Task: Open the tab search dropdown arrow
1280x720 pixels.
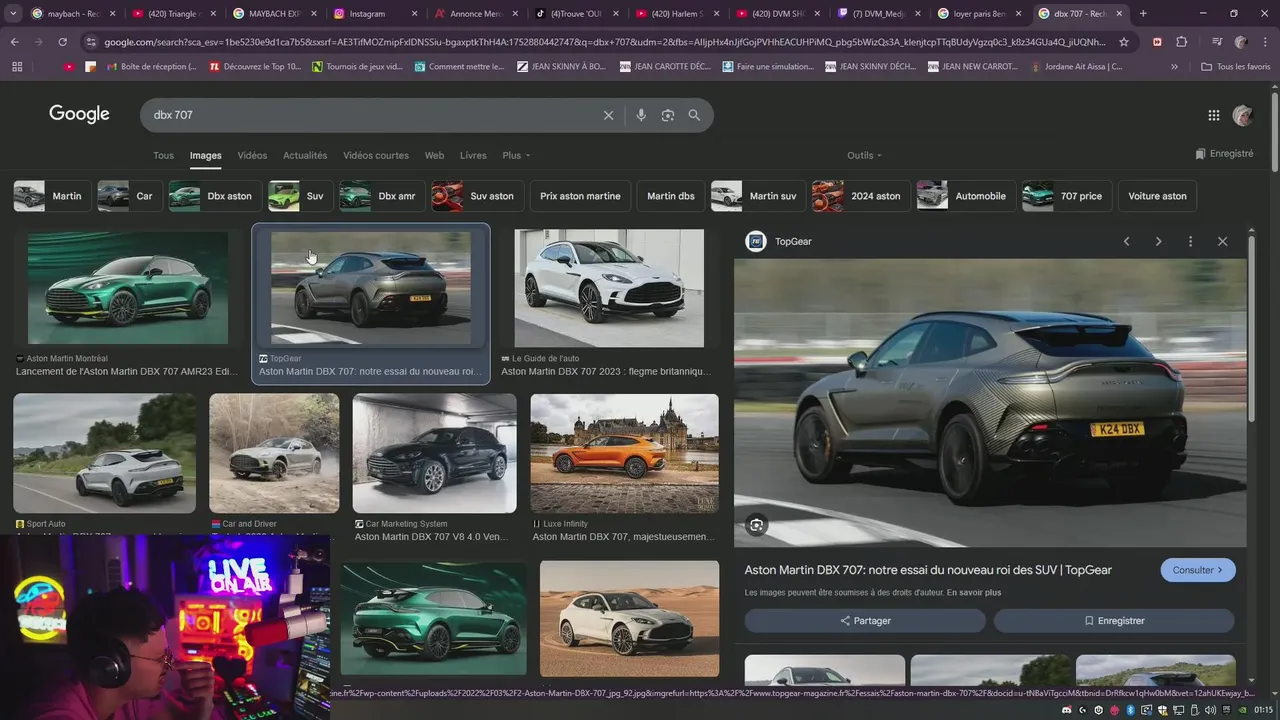Action: (x=12, y=14)
